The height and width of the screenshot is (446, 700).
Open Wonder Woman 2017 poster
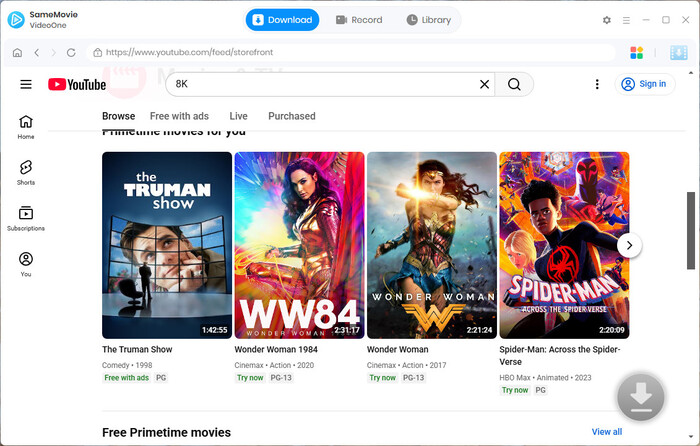pos(432,245)
